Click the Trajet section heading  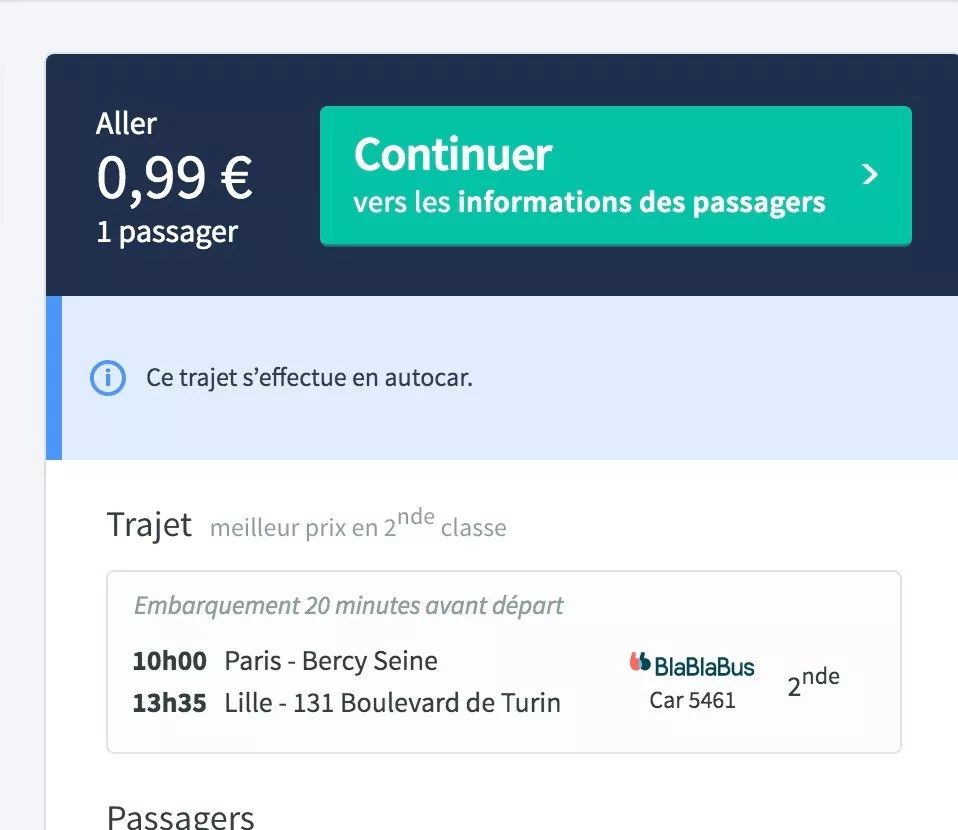click(x=149, y=524)
